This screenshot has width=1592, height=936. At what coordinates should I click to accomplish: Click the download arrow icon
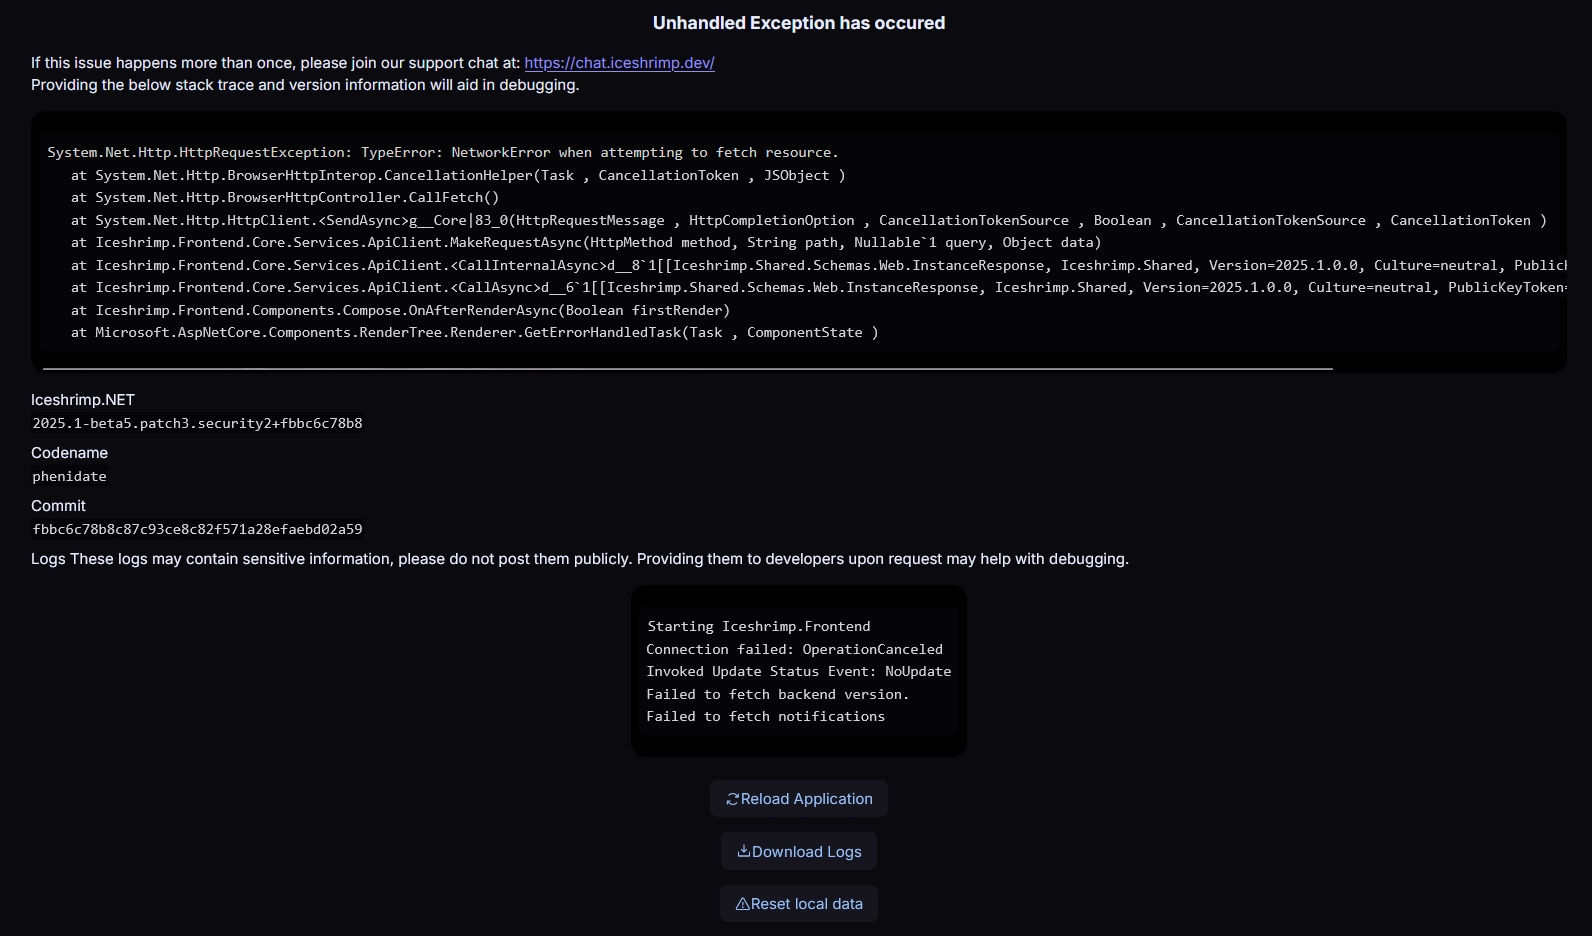click(x=743, y=852)
